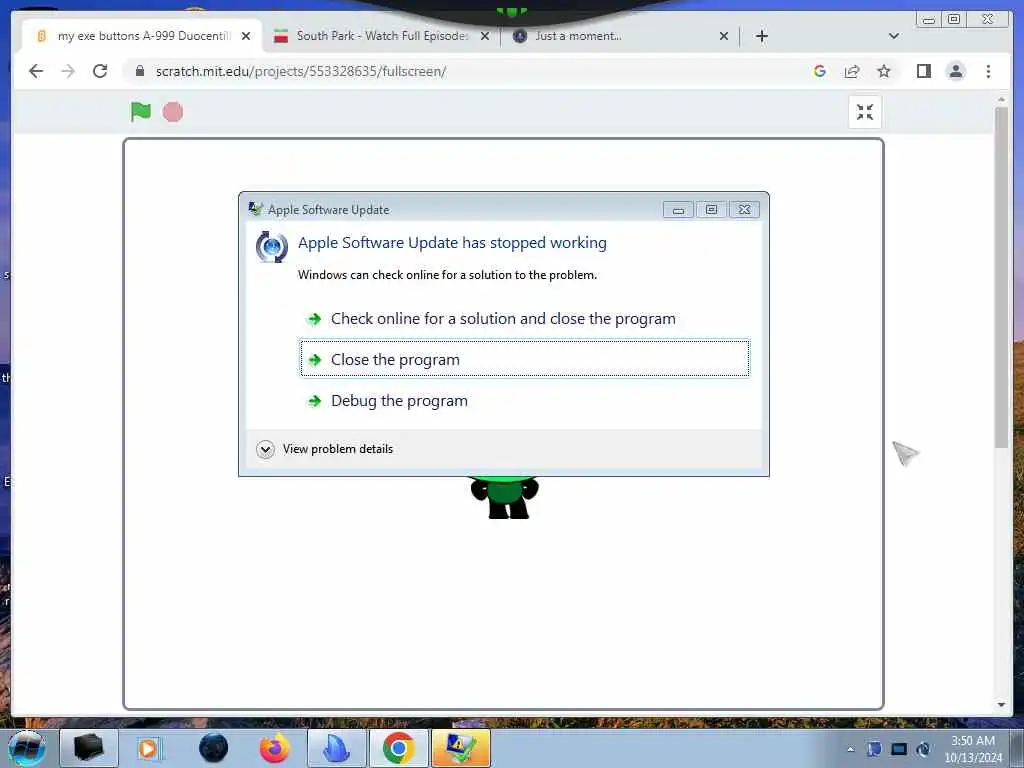Image resolution: width=1024 pixels, height=768 pixels.
Task: Click the monitor system tray icon
Action: 899,749
